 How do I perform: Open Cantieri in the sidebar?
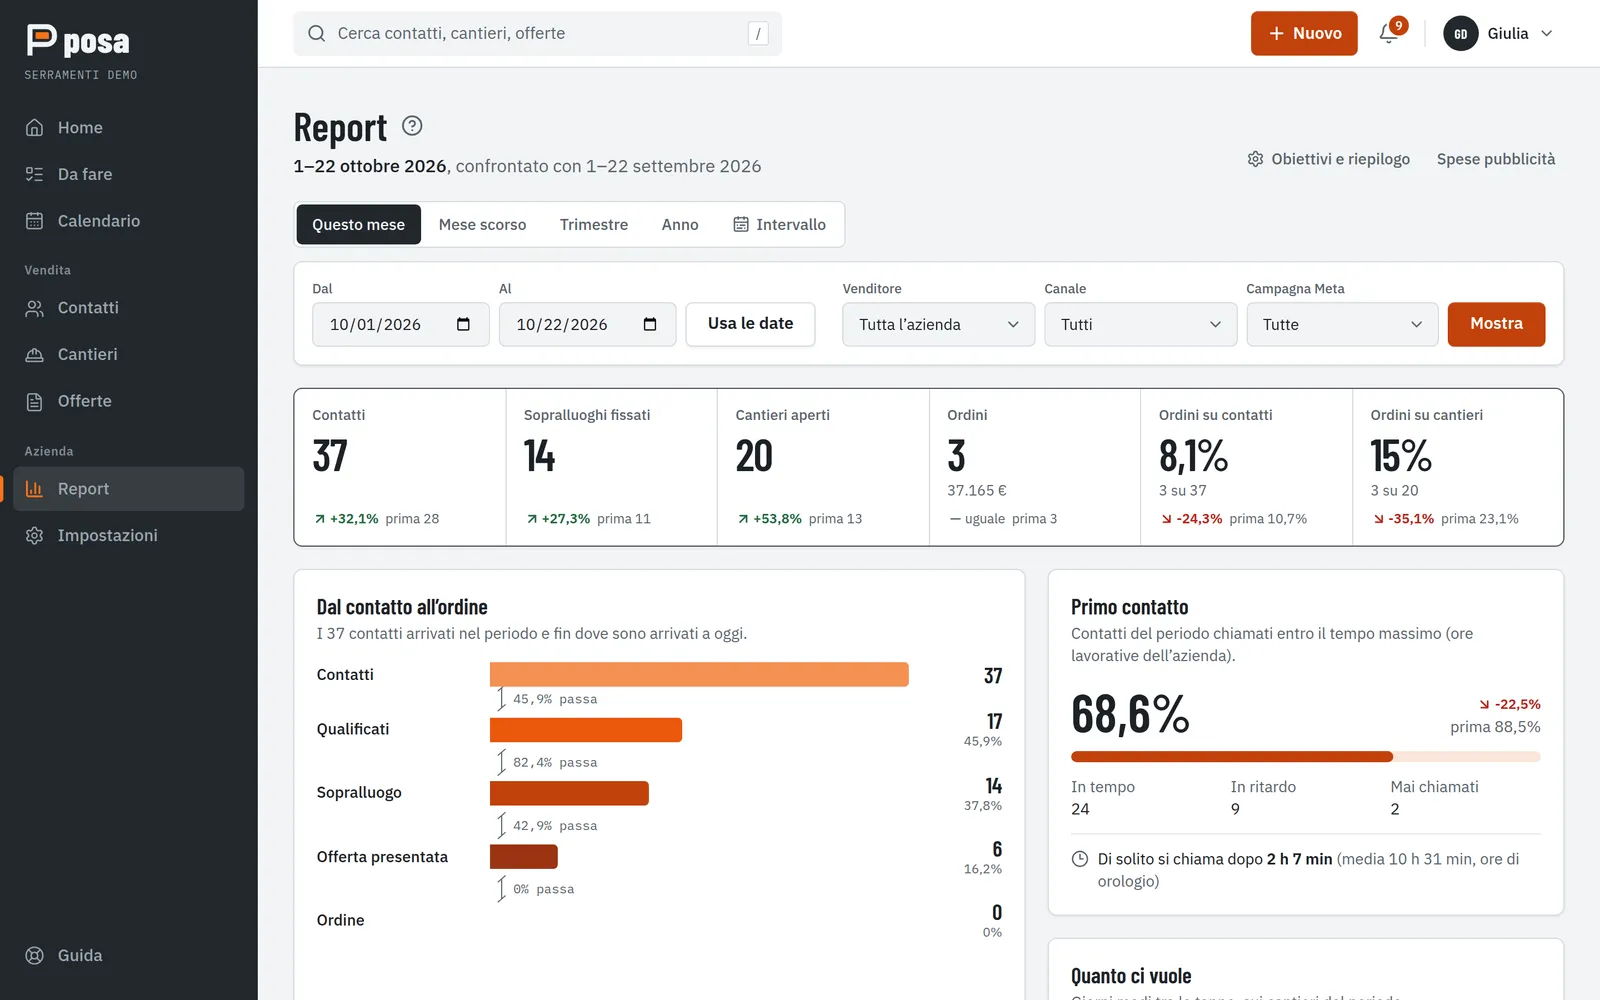(x=129, y=354)
